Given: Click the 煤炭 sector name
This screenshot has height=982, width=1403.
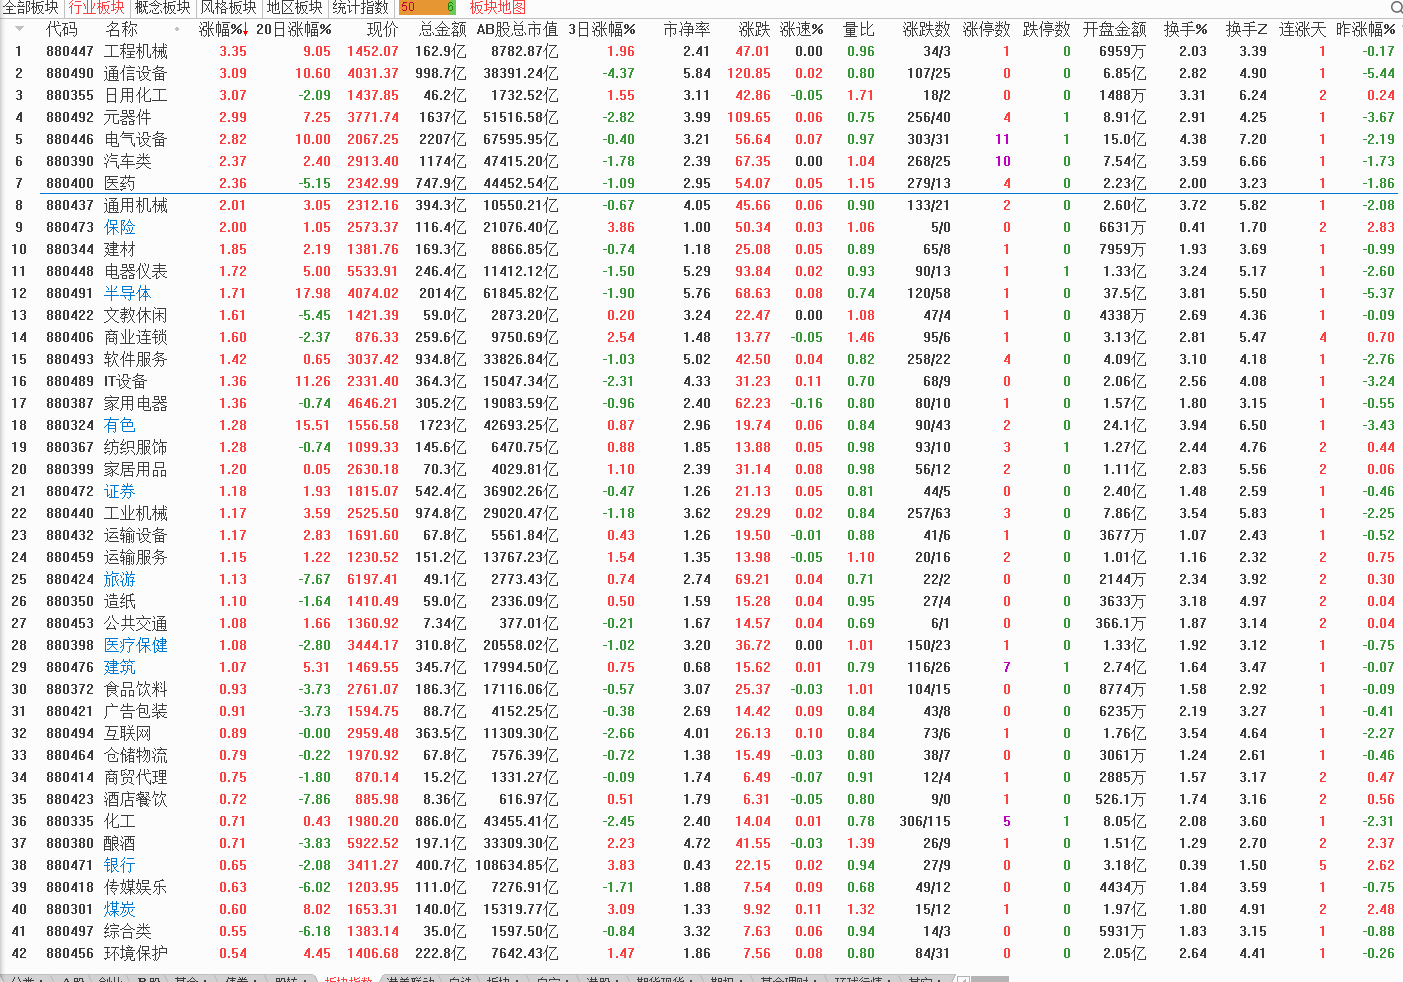Looking at the screenshot, I should [x=120, y=910].
